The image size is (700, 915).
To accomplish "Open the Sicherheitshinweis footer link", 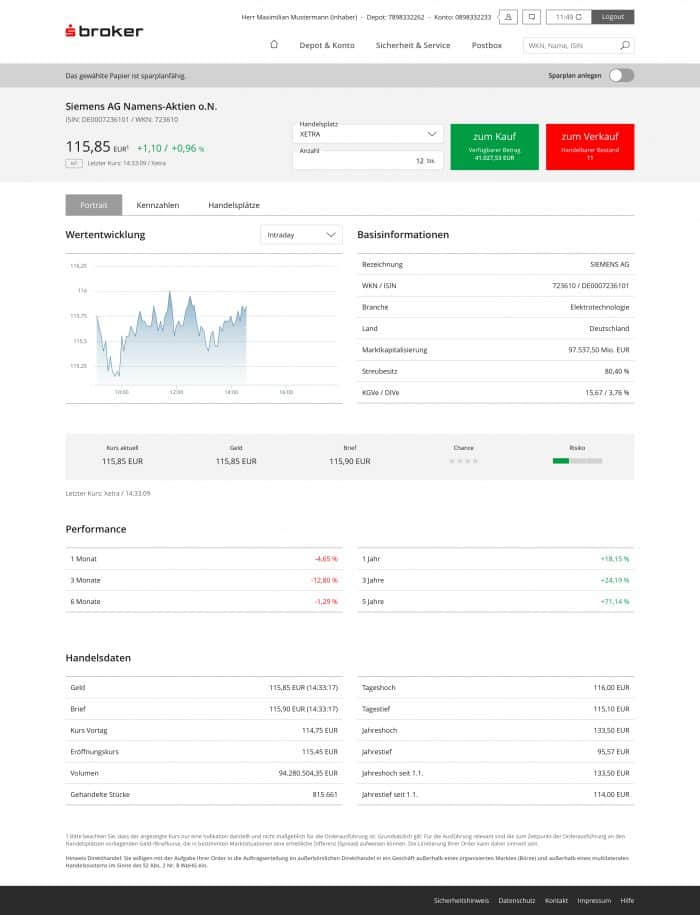I will [x=461, y=900].
